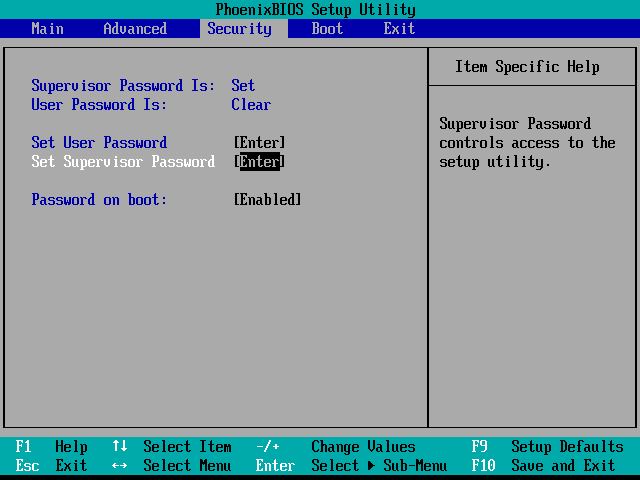
Task: Click the Esc Exit key legend
Action: (x=51, y=466)
